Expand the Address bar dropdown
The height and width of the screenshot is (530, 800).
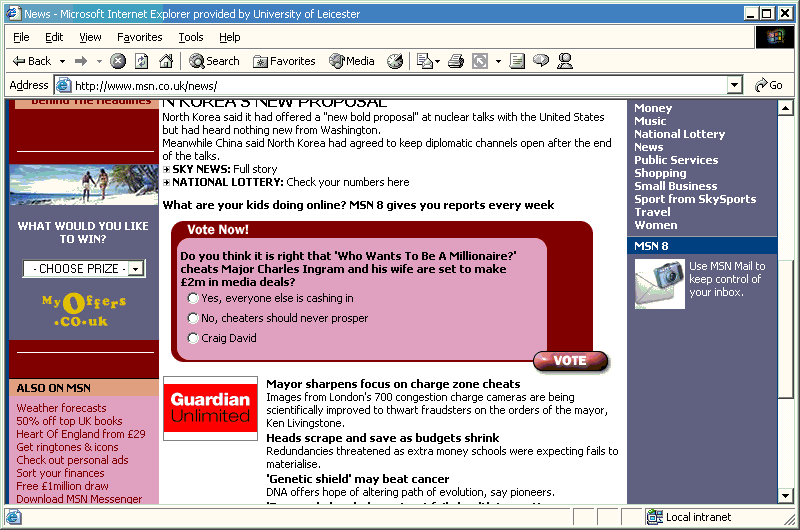coord(734,85)
